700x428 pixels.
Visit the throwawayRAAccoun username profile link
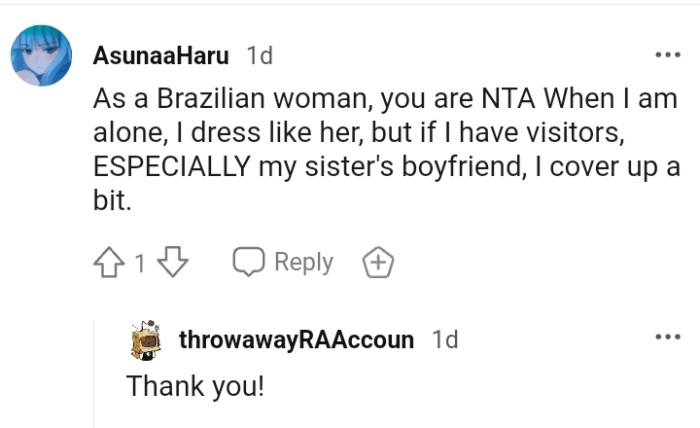[x=296, y=340]
